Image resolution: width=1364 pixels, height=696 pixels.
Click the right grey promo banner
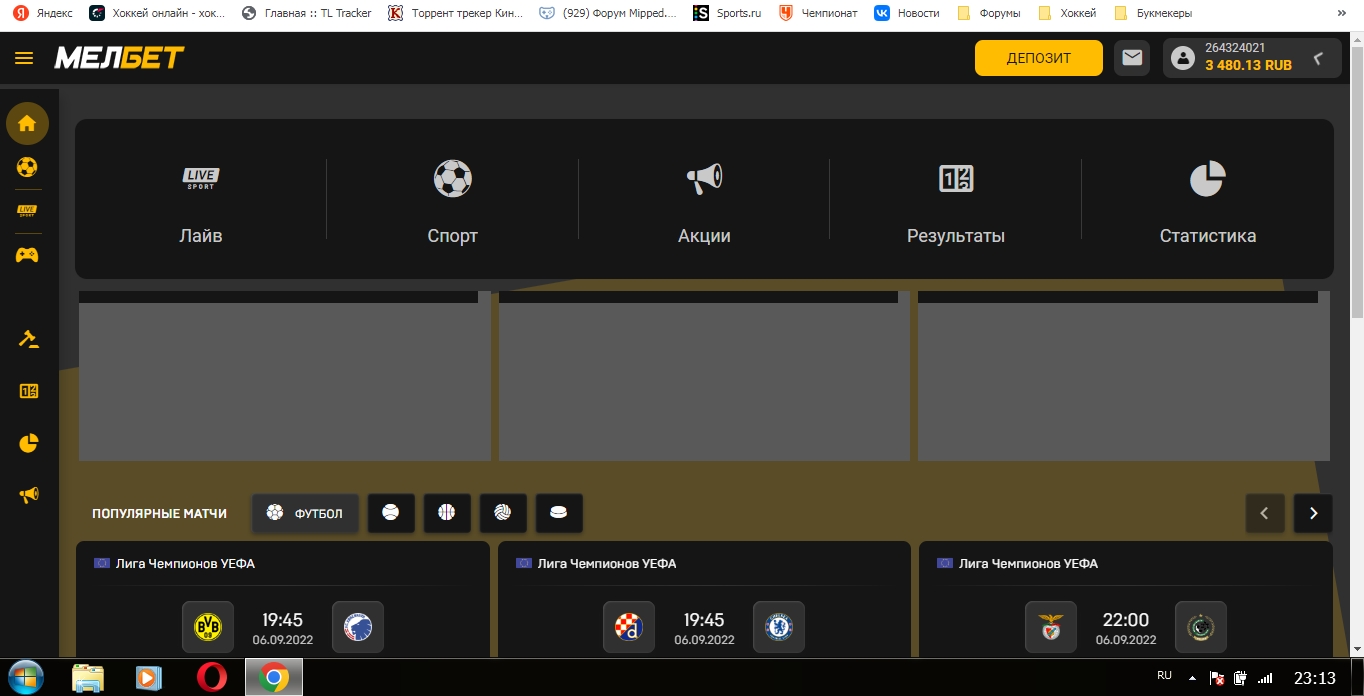click(x=1124, y=376)
